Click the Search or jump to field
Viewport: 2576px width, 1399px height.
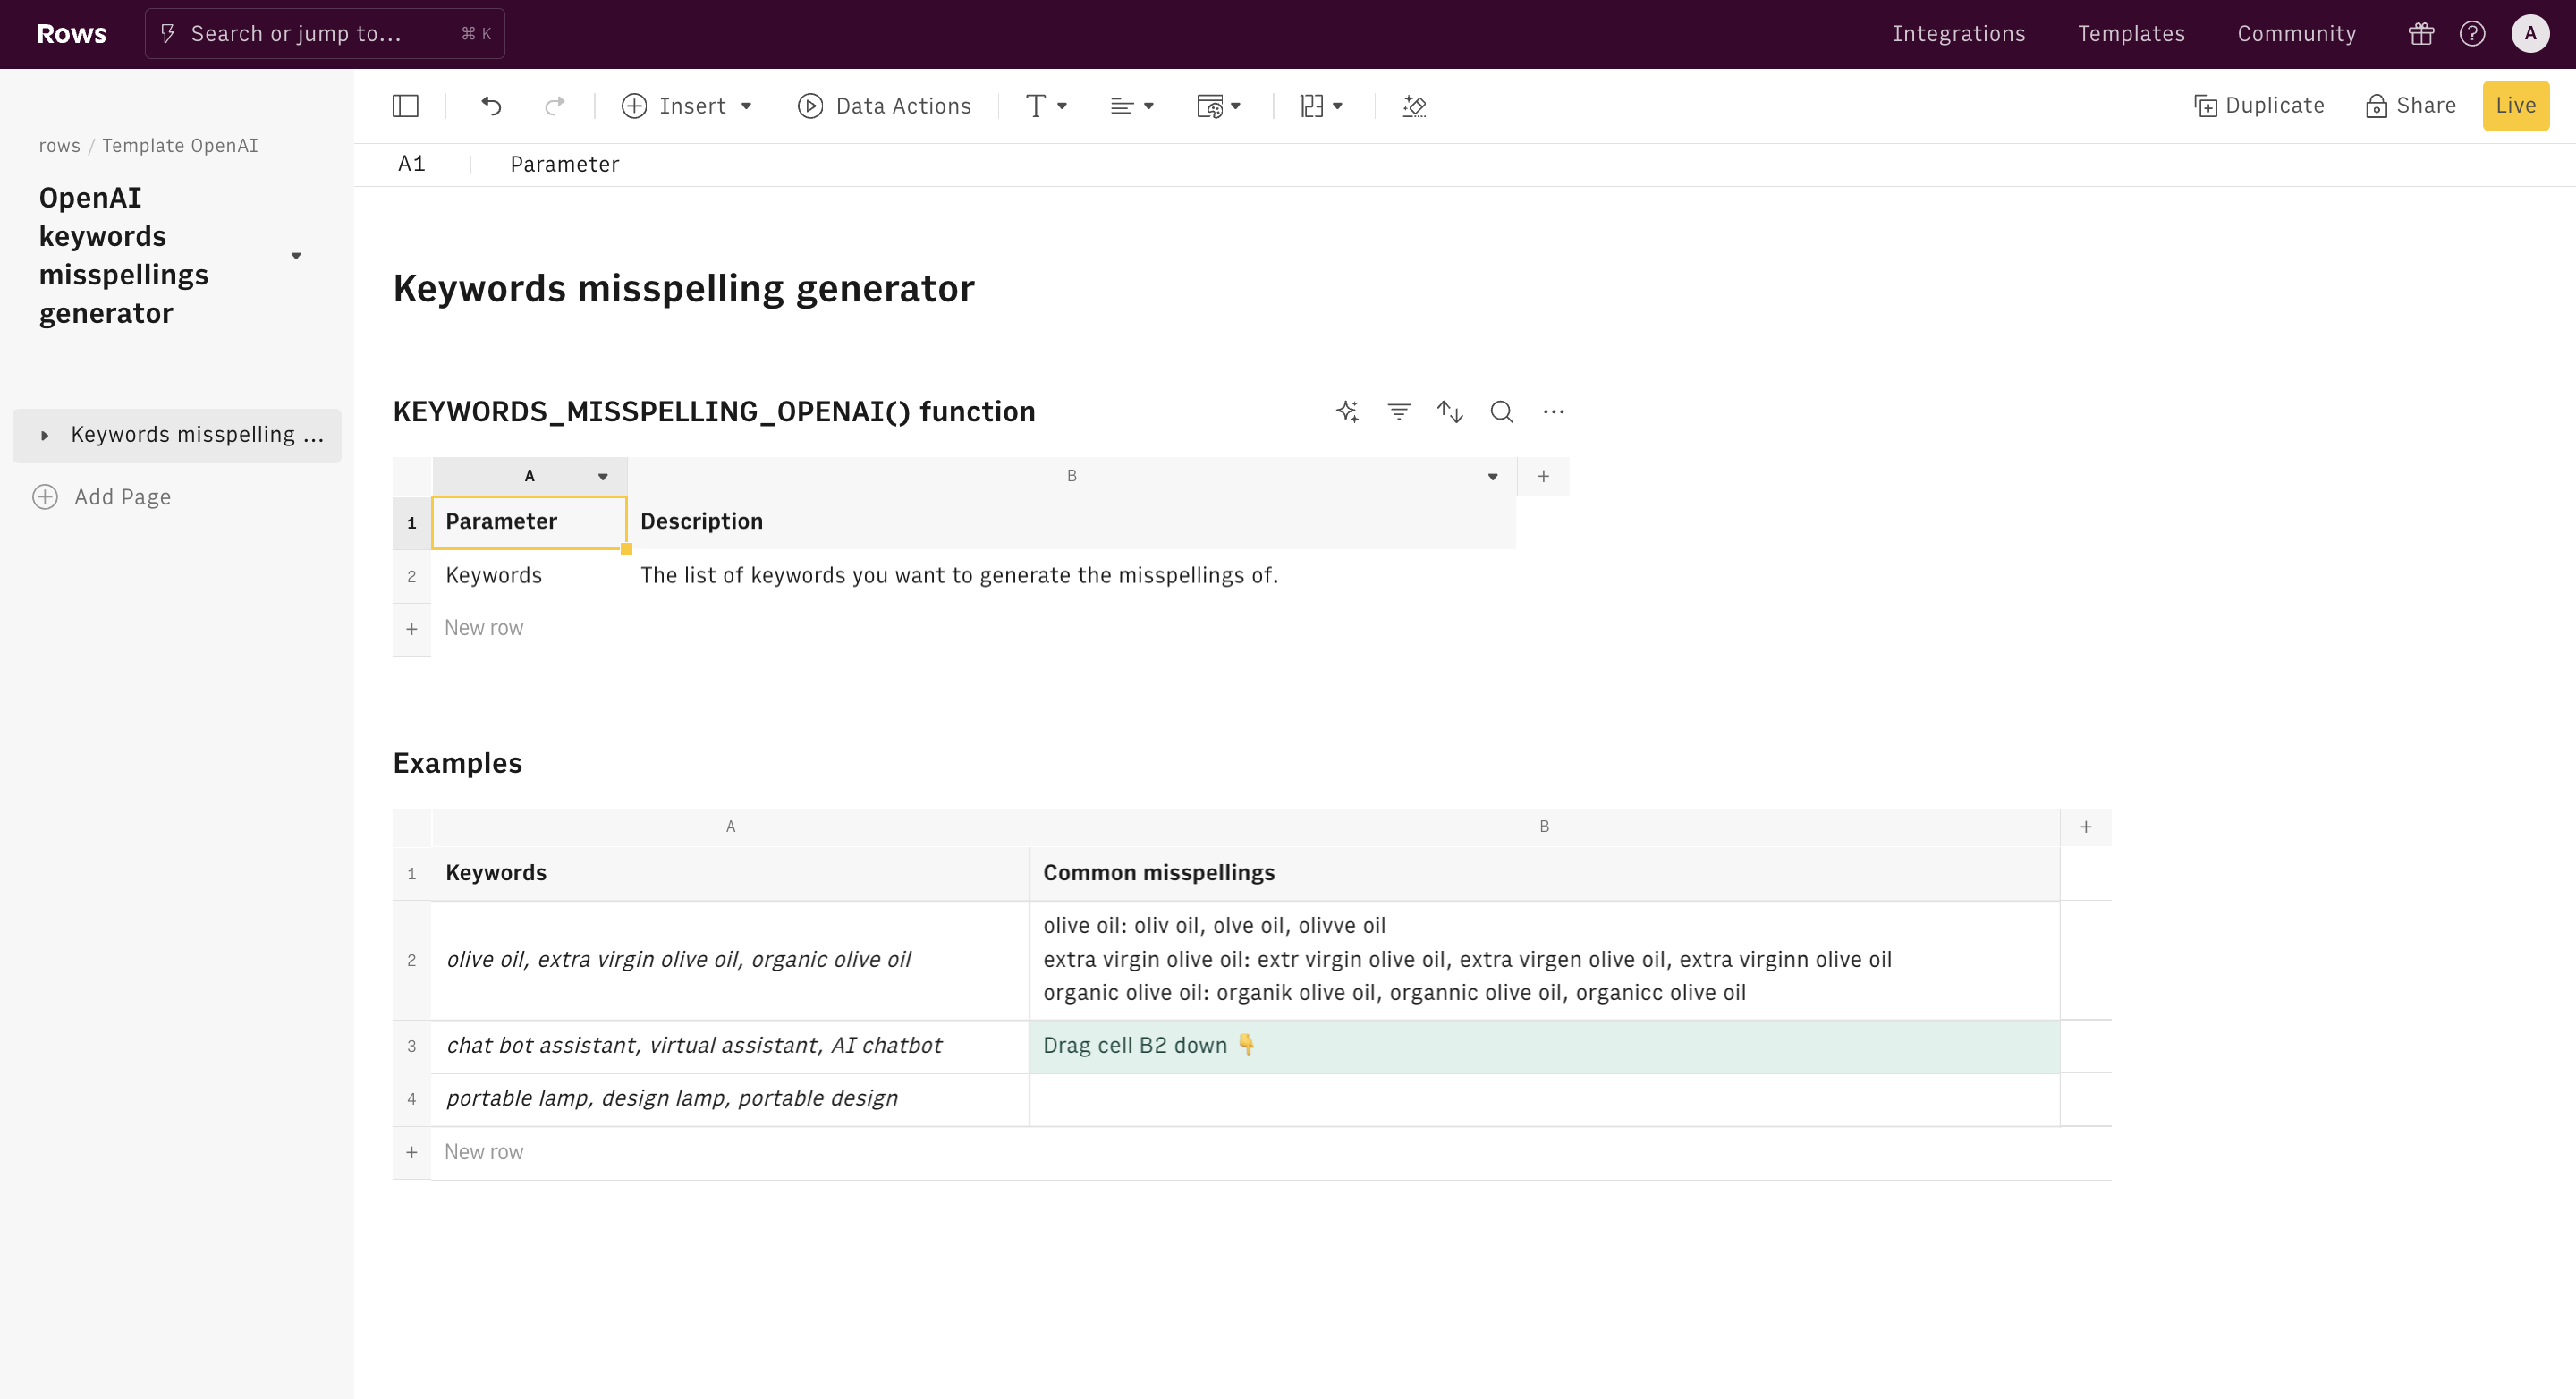324,34
